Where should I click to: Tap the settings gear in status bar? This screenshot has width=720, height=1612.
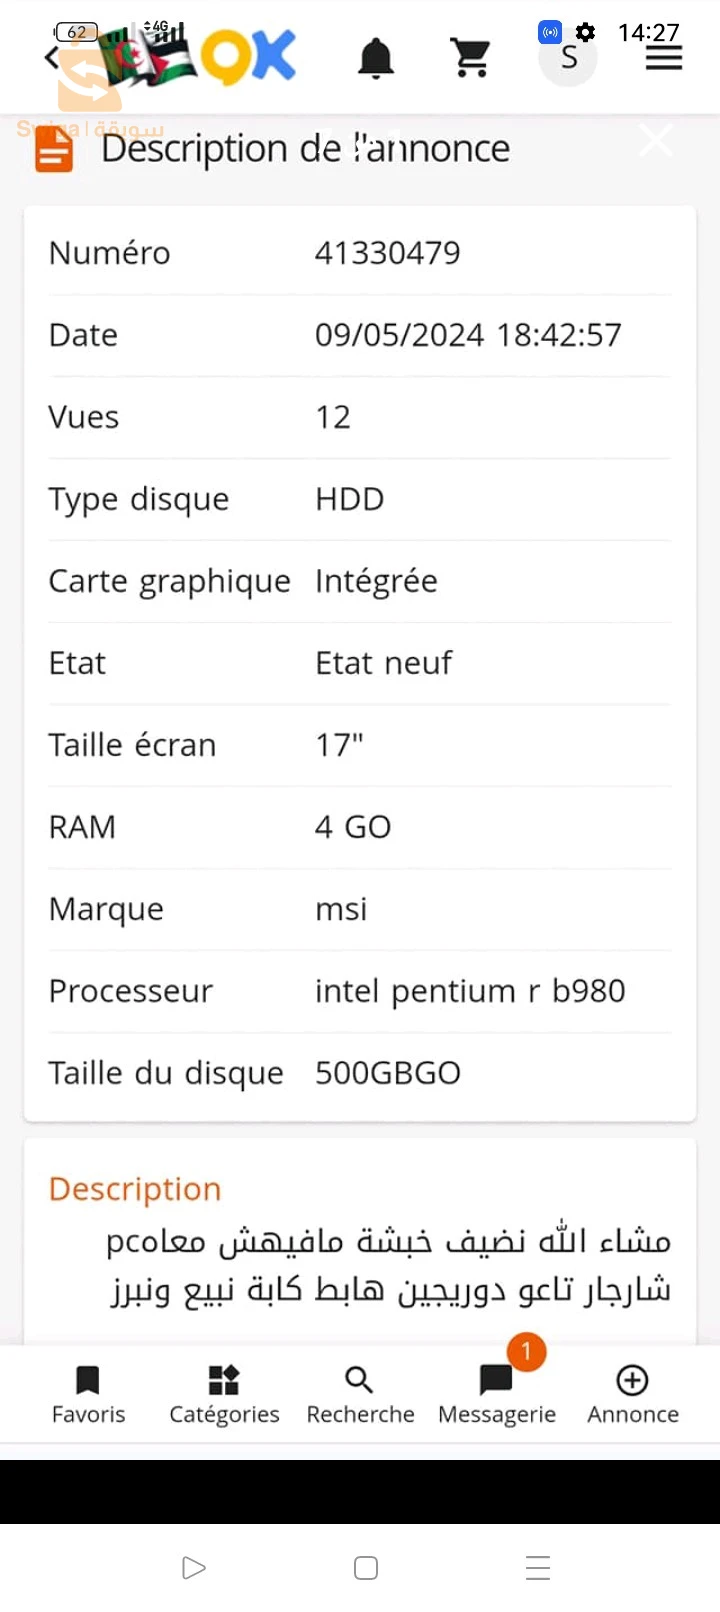tap(586, 32)
